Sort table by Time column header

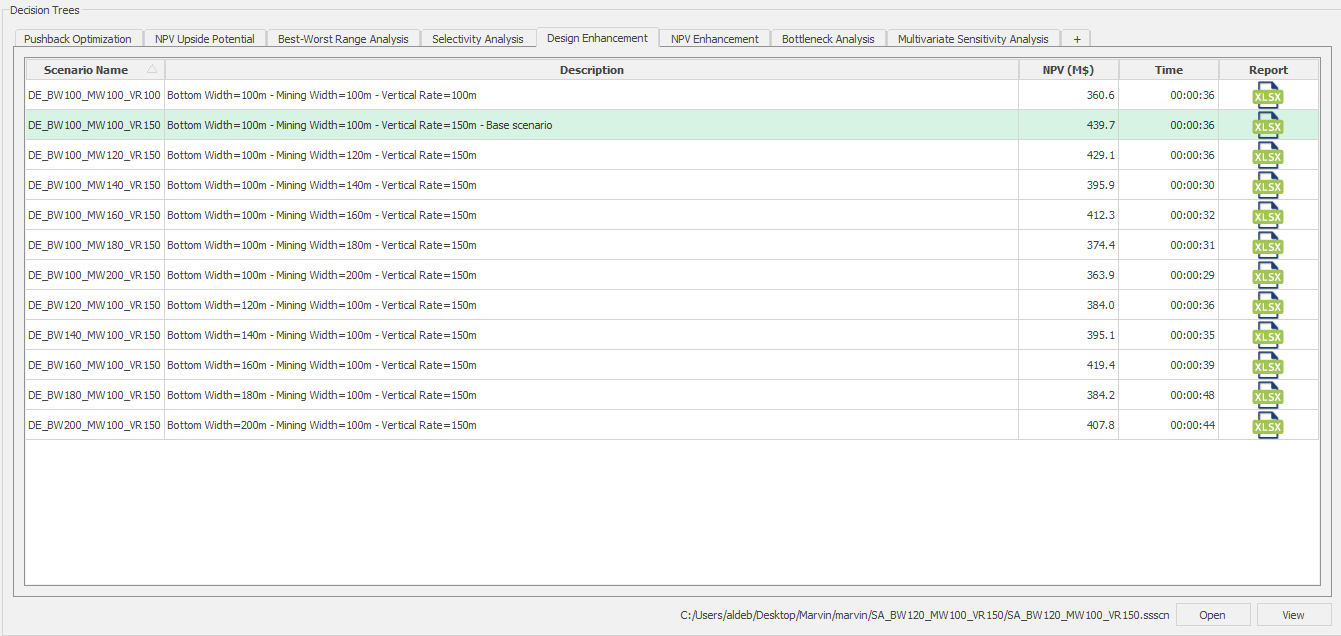tap(1168, 70)
